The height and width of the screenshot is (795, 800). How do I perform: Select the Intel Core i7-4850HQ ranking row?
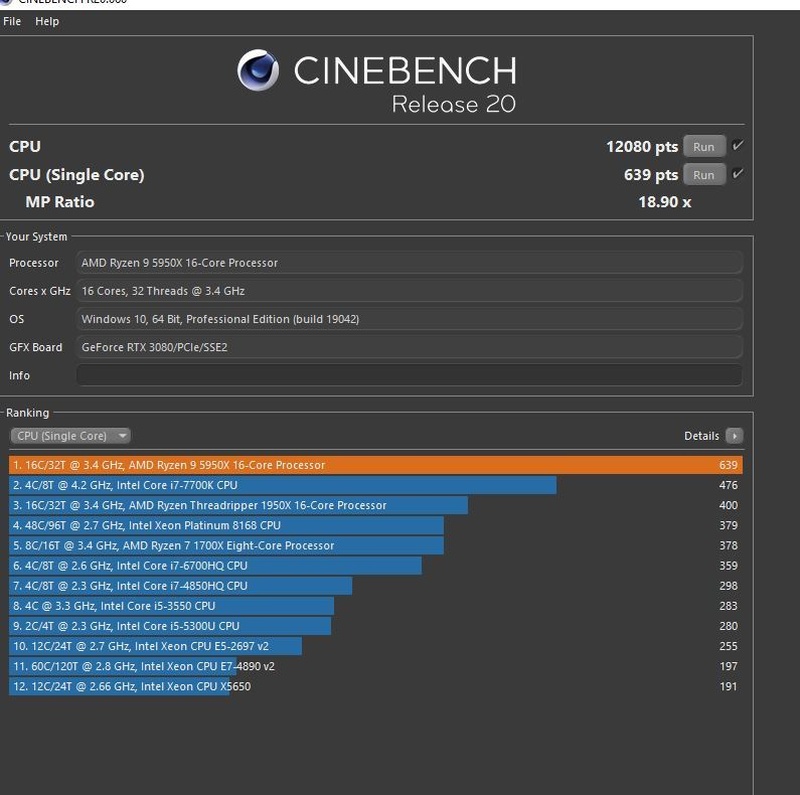coord(376,586)
